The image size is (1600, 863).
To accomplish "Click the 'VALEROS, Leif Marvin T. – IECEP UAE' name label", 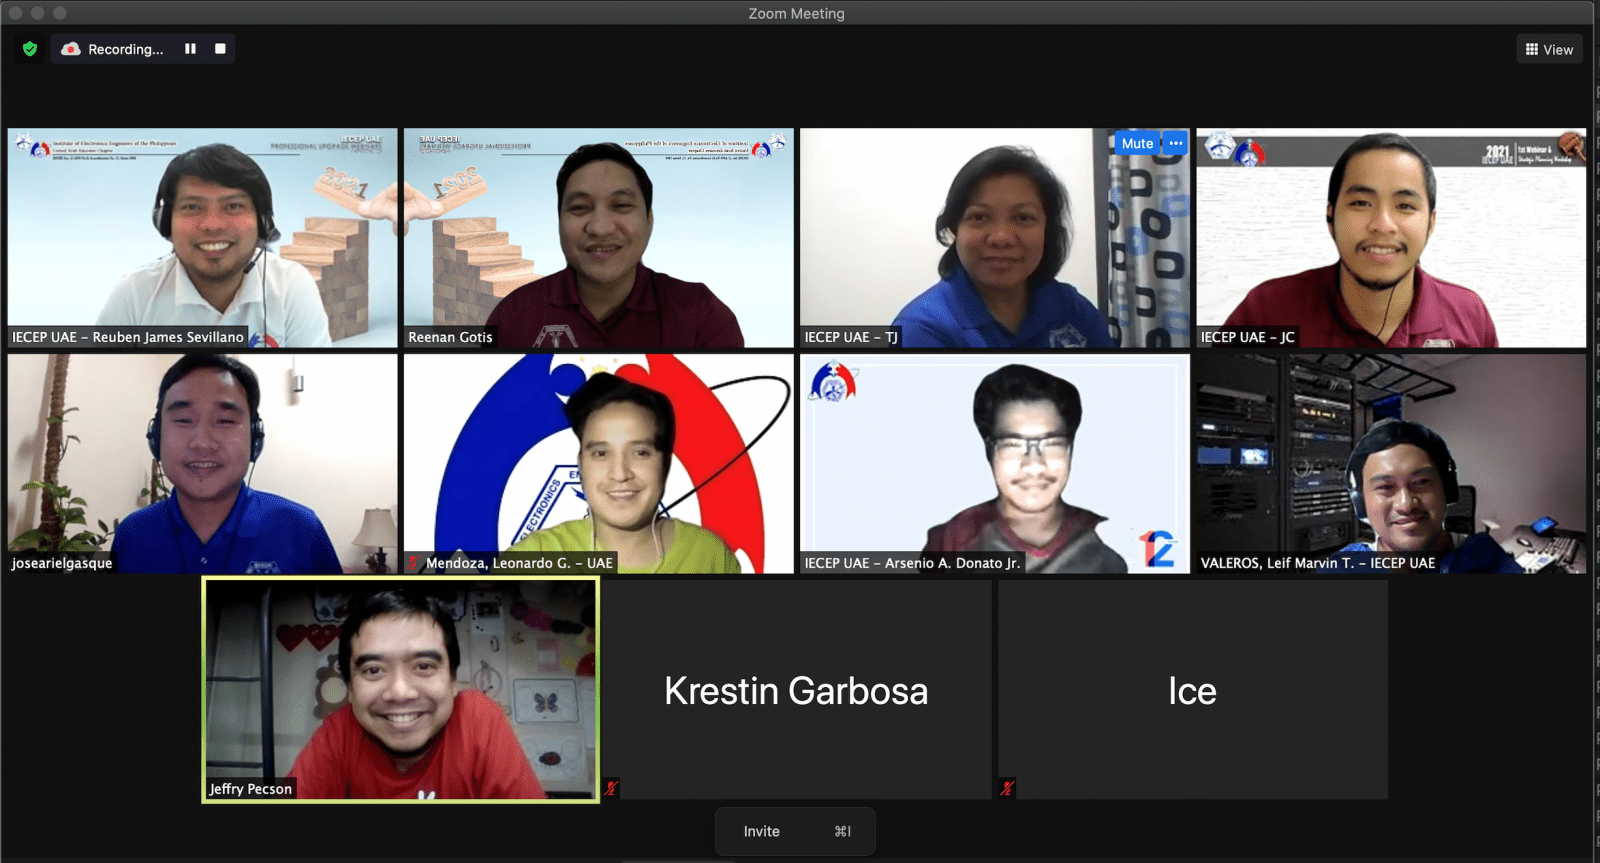I will coord(1318,563).
